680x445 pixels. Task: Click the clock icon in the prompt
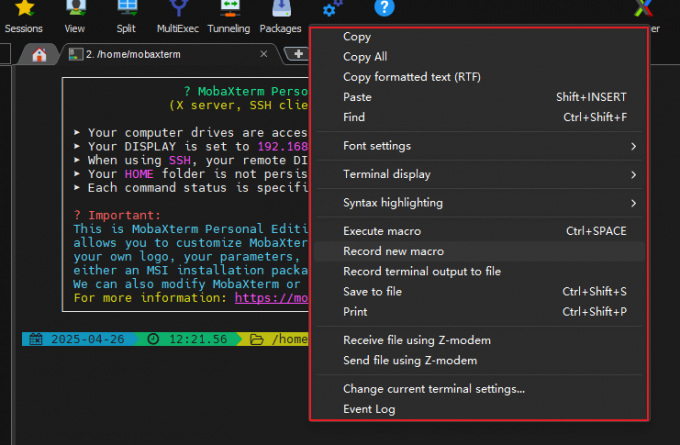(x=153, y=339)
